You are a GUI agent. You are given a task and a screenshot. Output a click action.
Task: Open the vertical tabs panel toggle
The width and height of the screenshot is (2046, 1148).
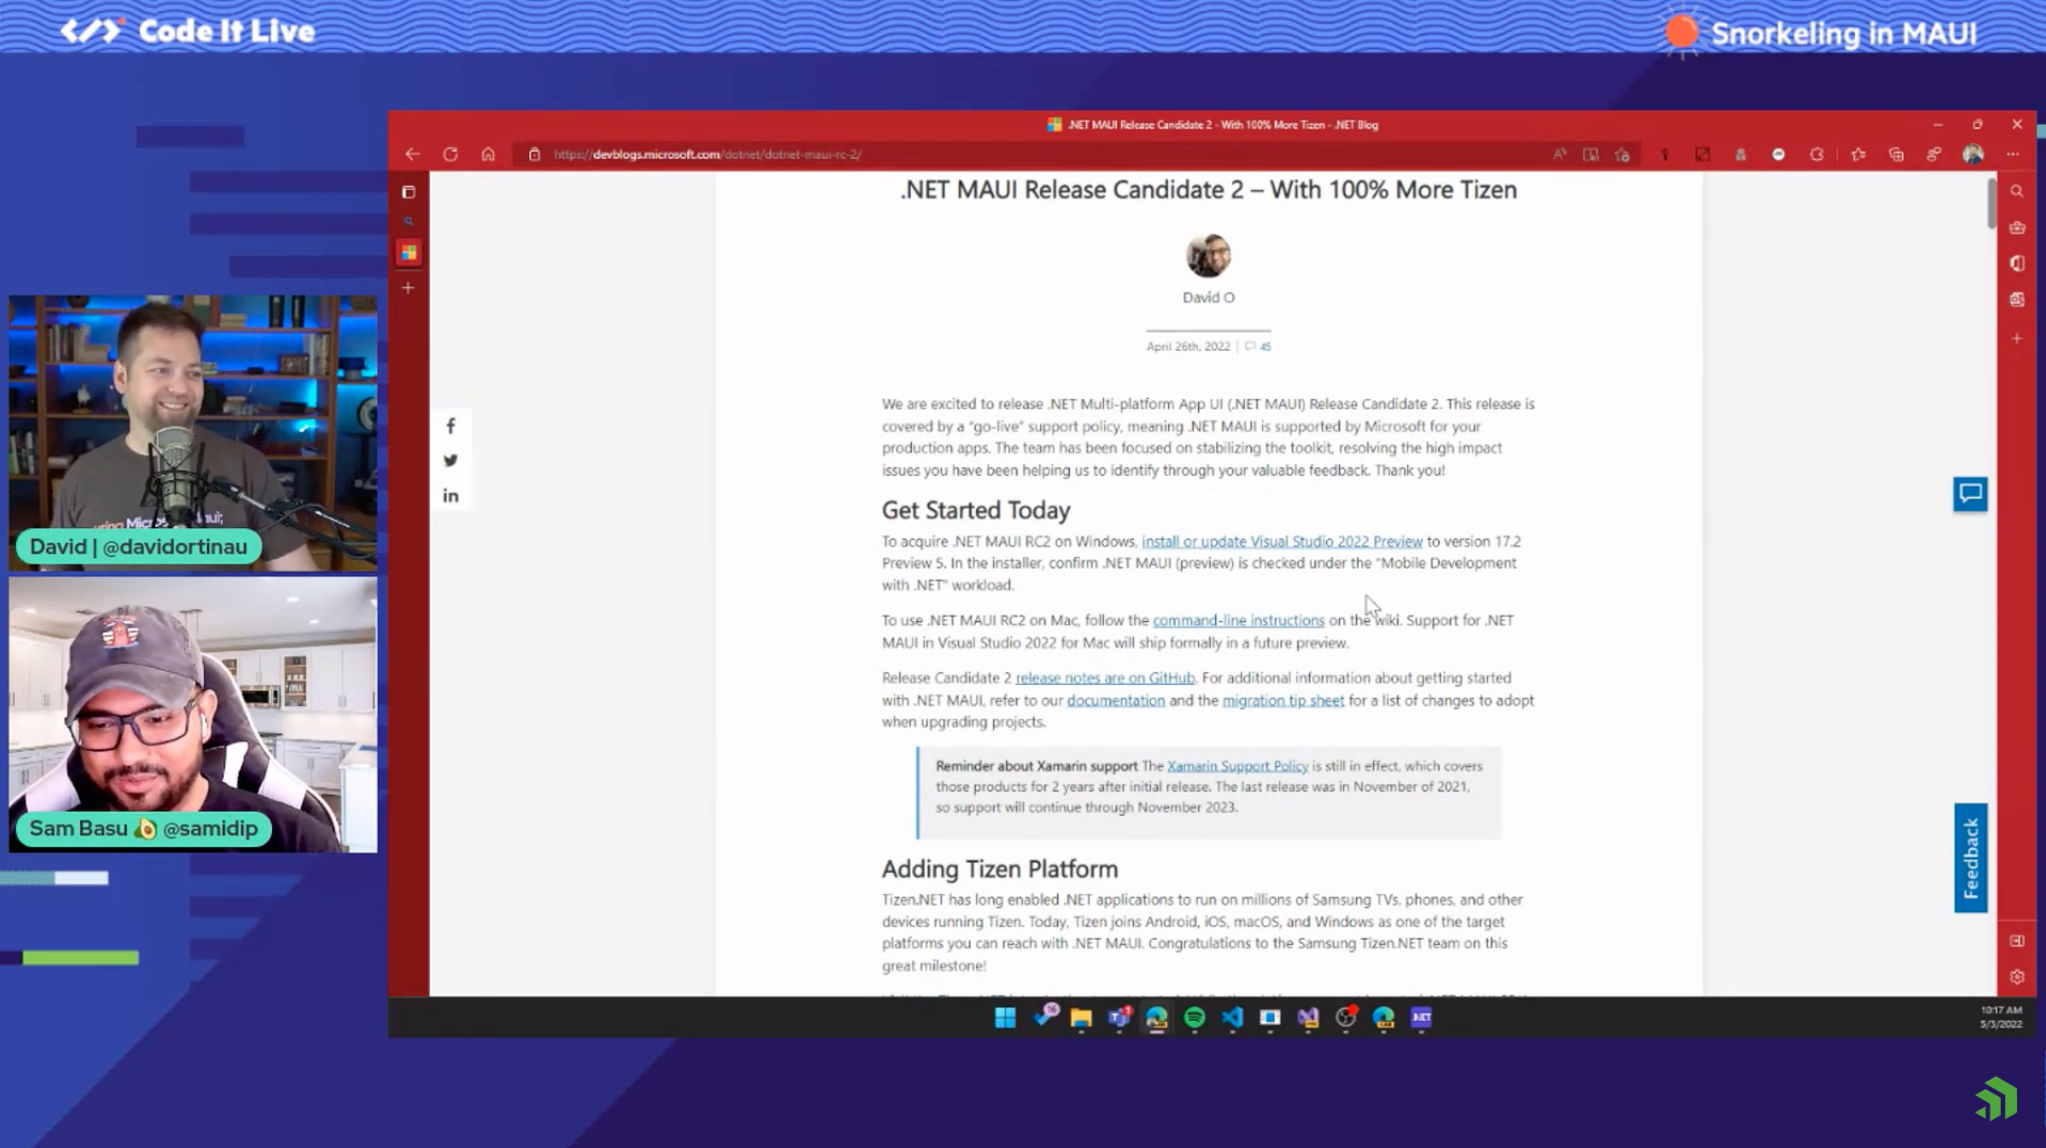tap(408, 192)
